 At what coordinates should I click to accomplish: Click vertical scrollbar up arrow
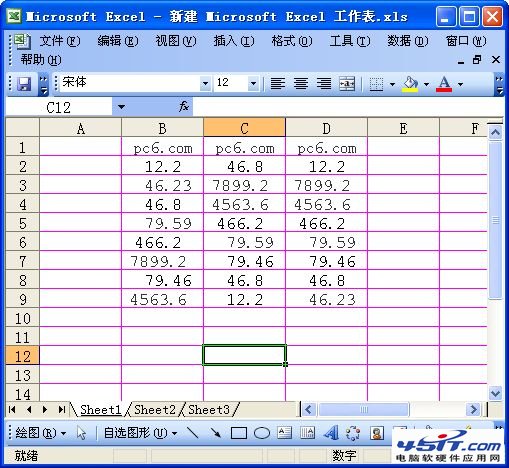click(x=495, y=133)
